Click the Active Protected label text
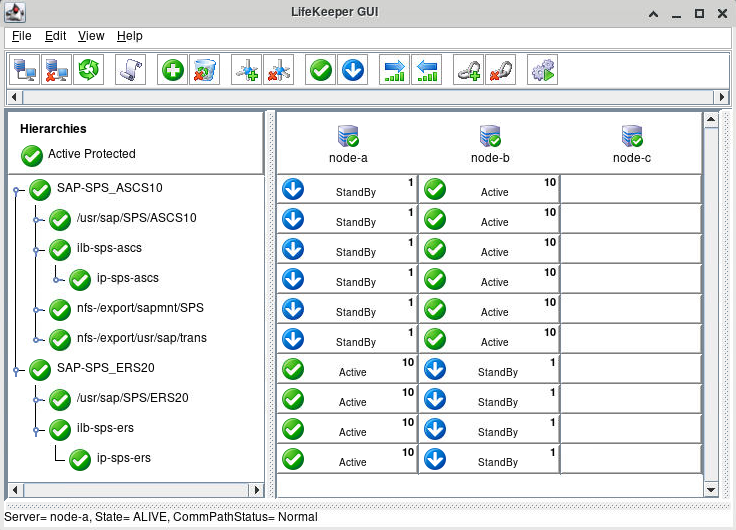The height and width of the screenshot is (530, 736). [92, 154]
